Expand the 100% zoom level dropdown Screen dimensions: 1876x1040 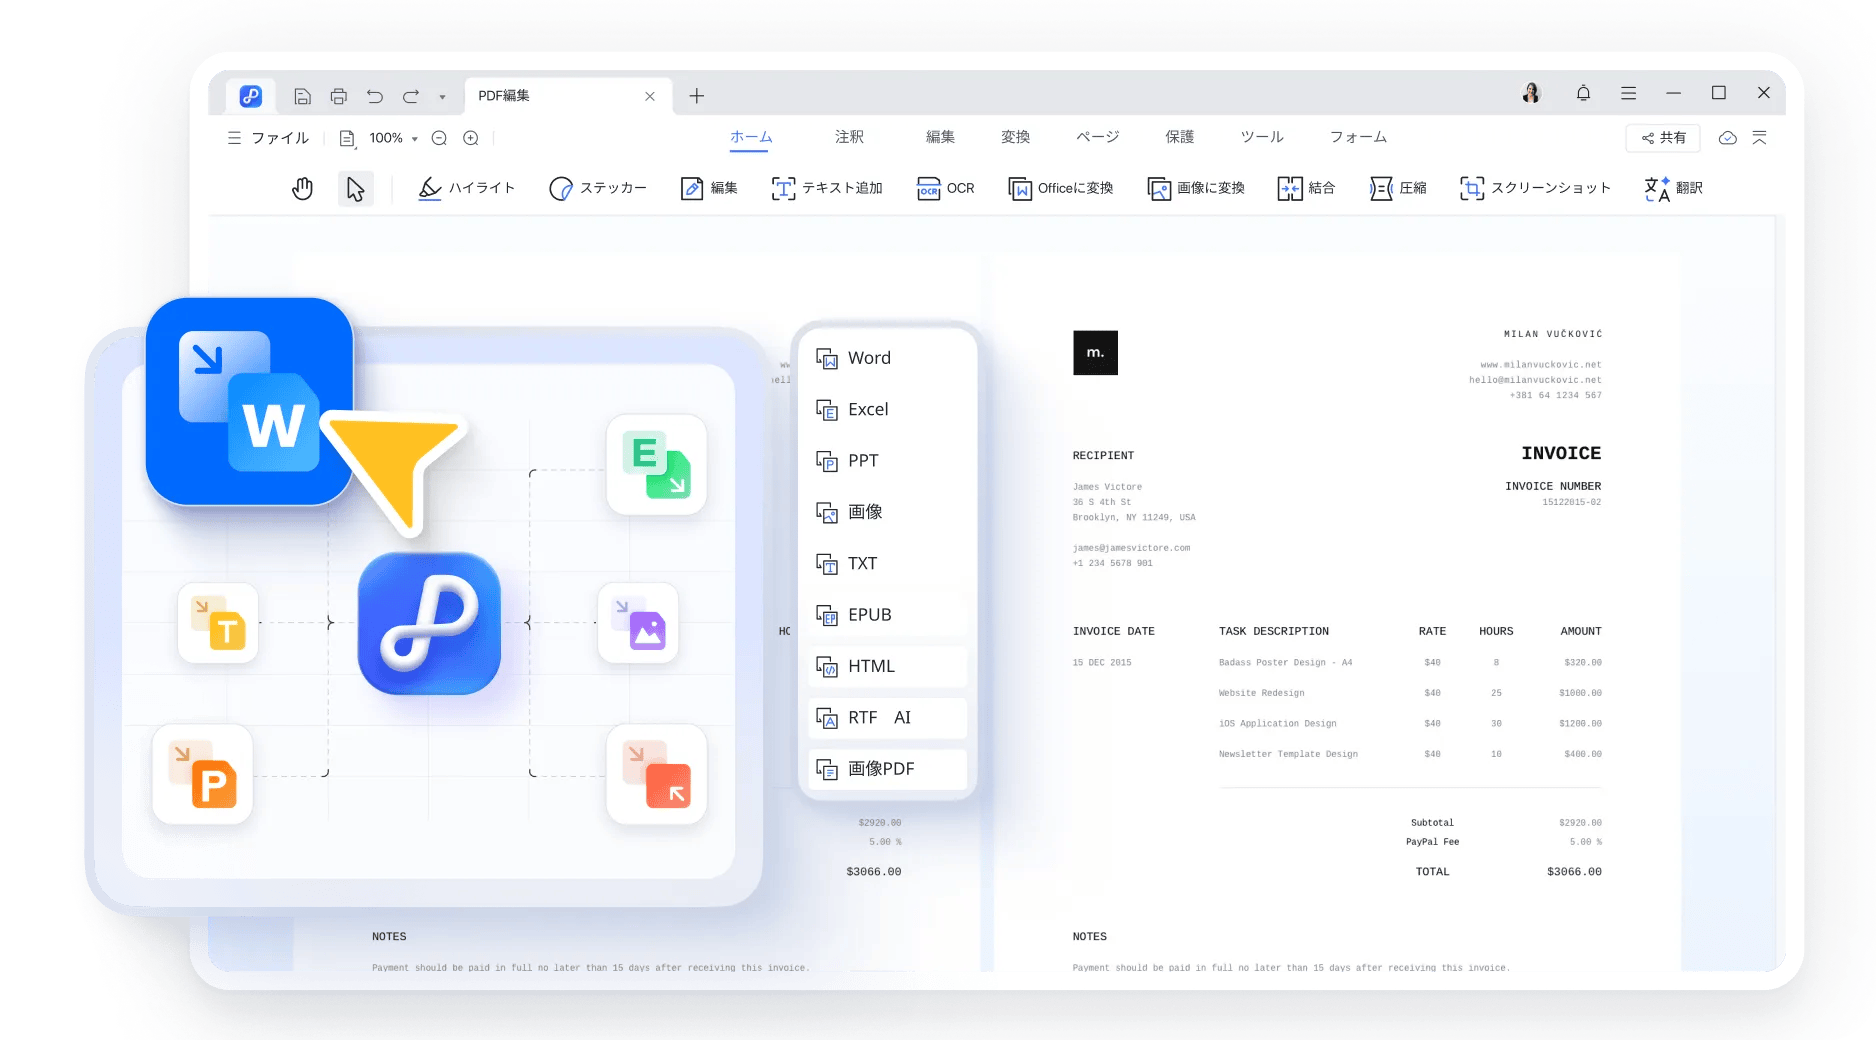(x=414, y=139)
